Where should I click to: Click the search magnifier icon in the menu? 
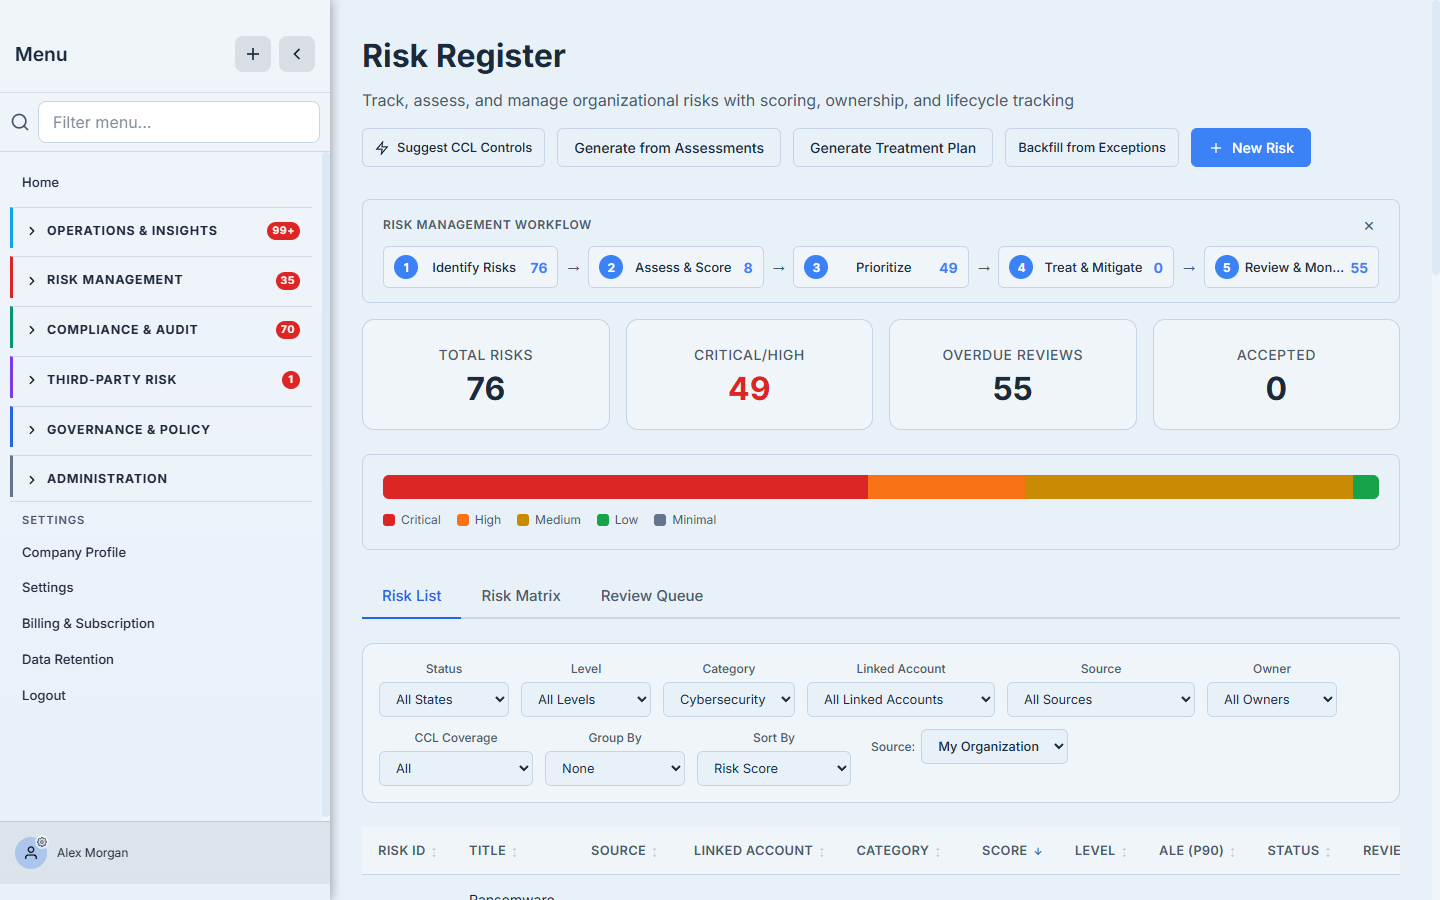[20, 122]
